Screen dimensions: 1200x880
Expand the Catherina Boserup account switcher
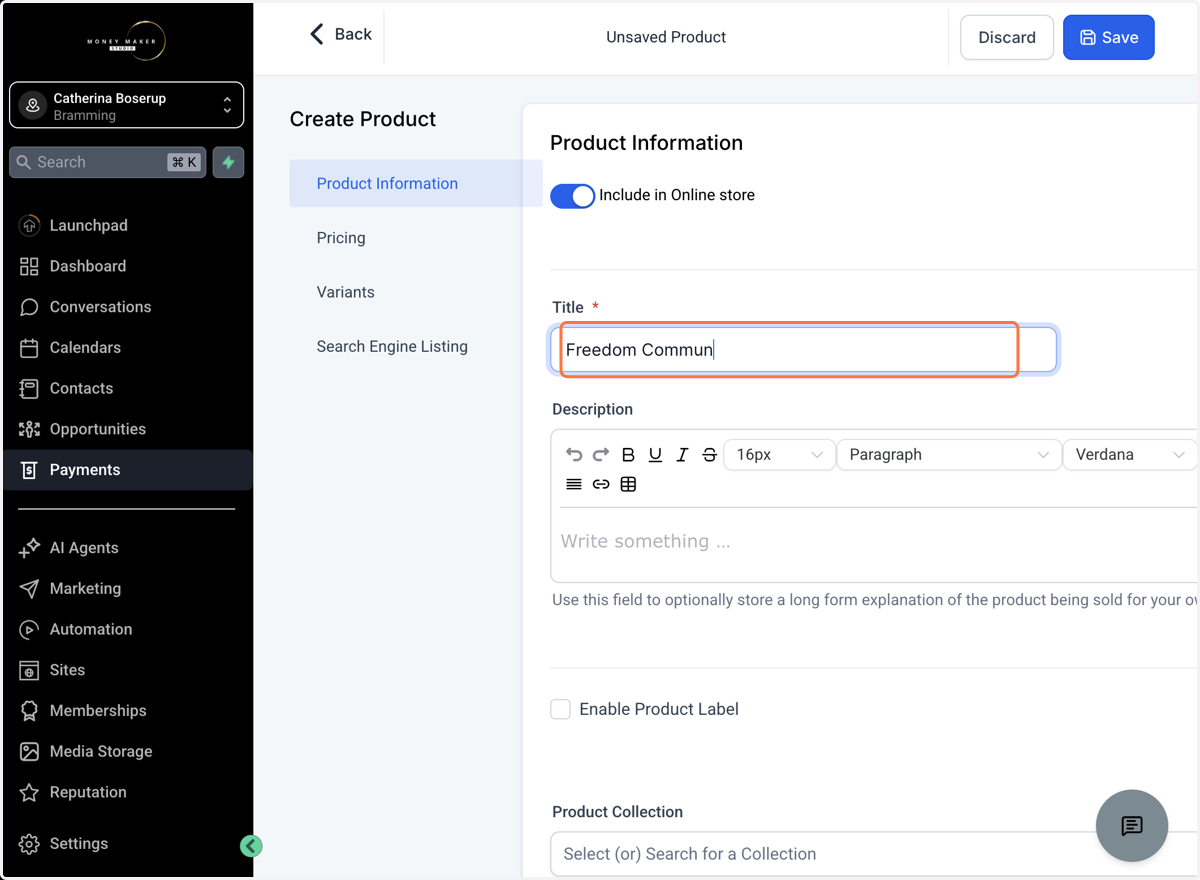pyautogui.click(x=127, y=105)
